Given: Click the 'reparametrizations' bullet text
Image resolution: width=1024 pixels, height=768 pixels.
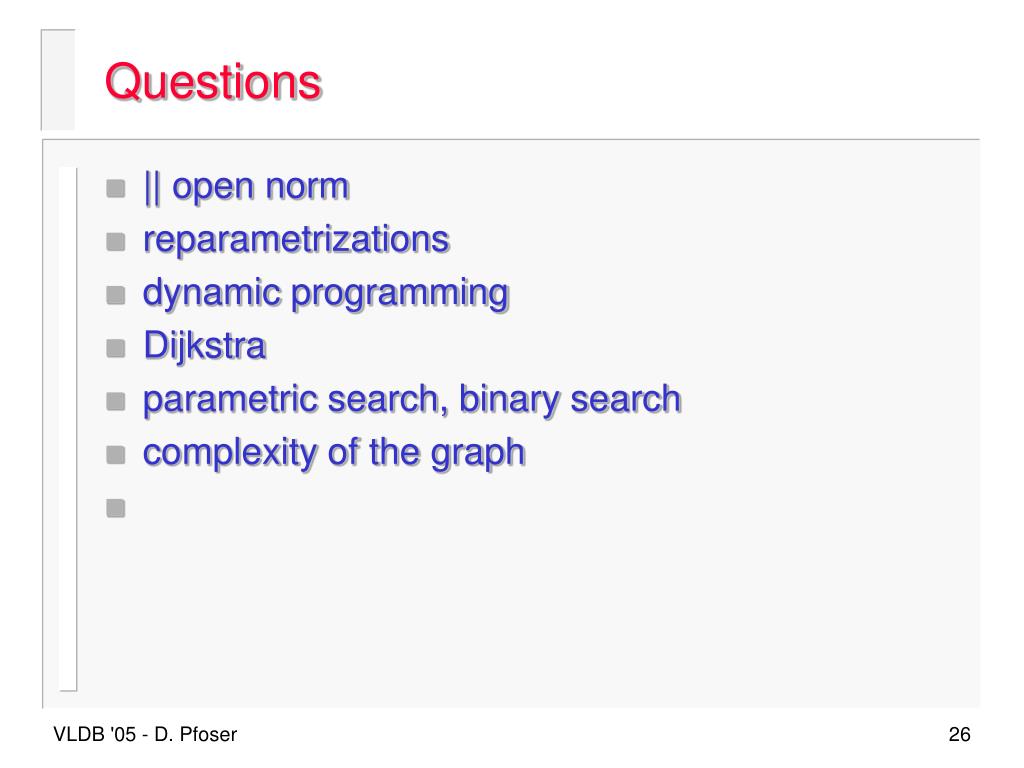Looking at the screenshot, I should tap(296, 240).
